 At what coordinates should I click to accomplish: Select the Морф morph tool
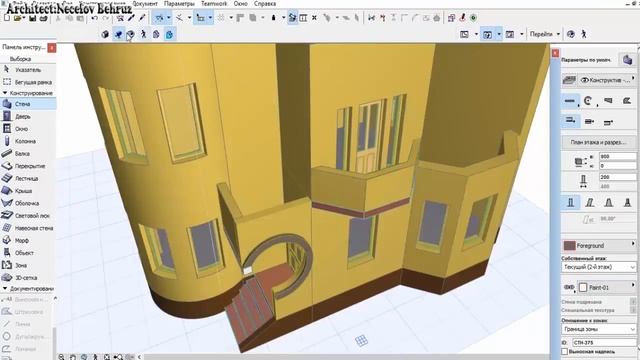pos(28,240)
